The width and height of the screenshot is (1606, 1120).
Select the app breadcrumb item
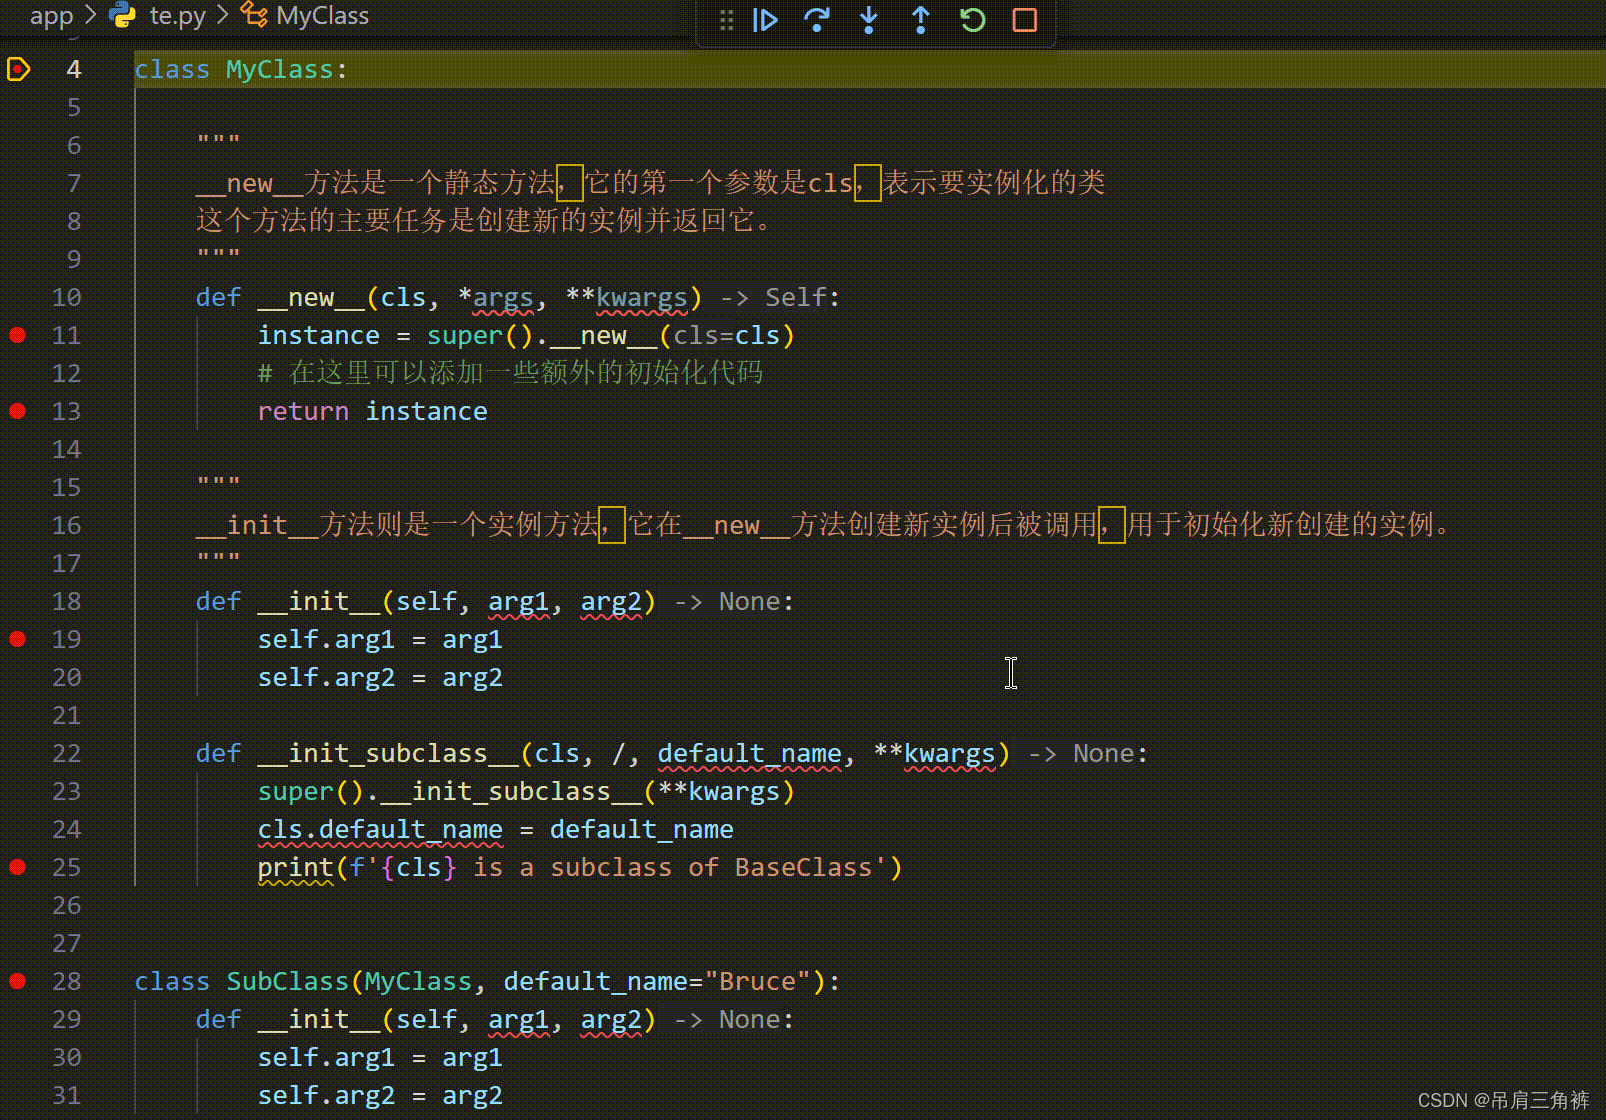pos(51,15)
